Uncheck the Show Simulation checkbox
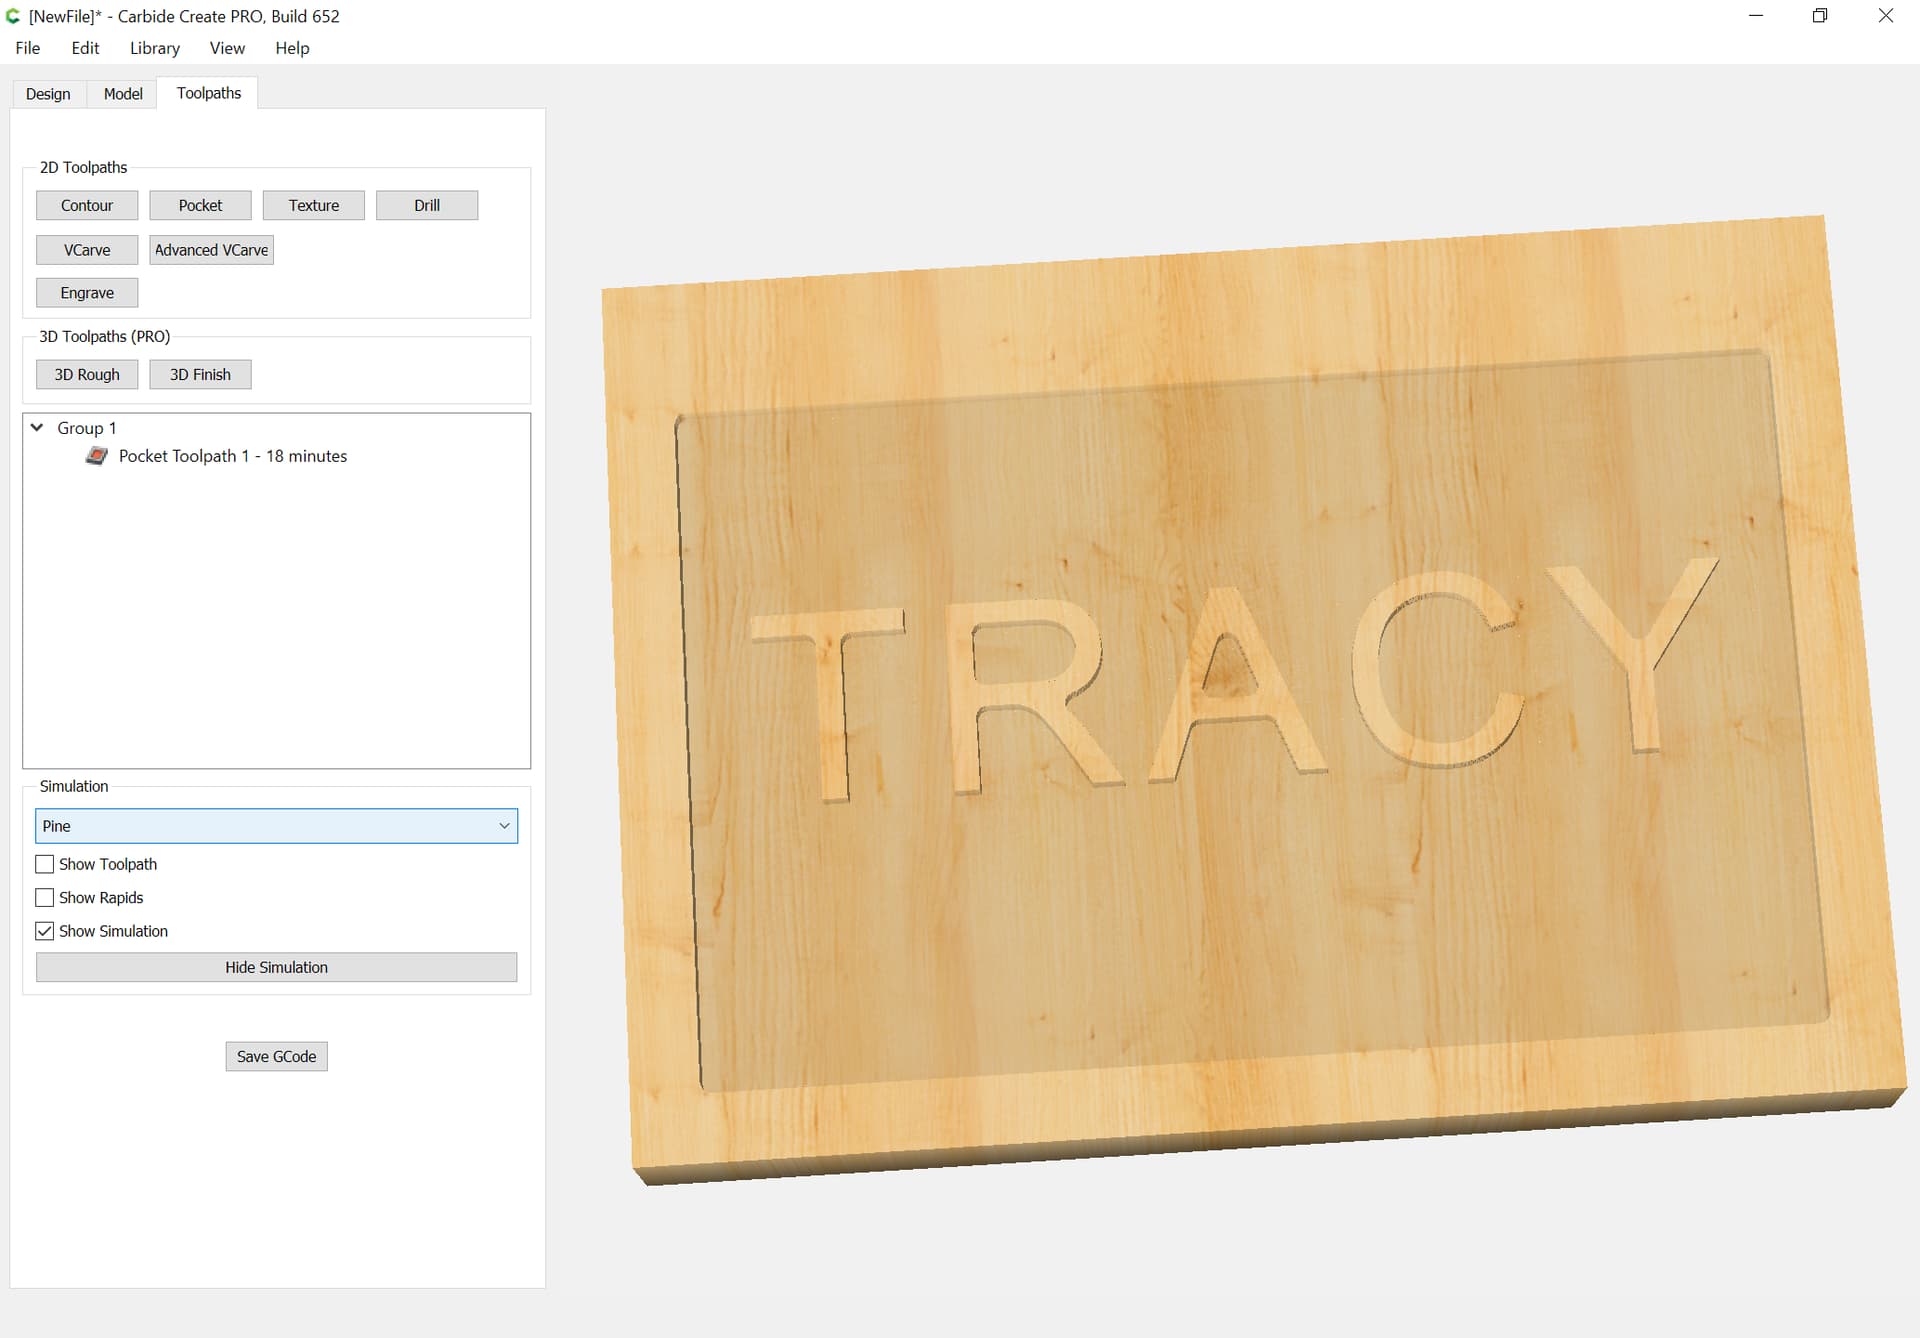The image size is (1920, 1338). (x=45, y=931)
